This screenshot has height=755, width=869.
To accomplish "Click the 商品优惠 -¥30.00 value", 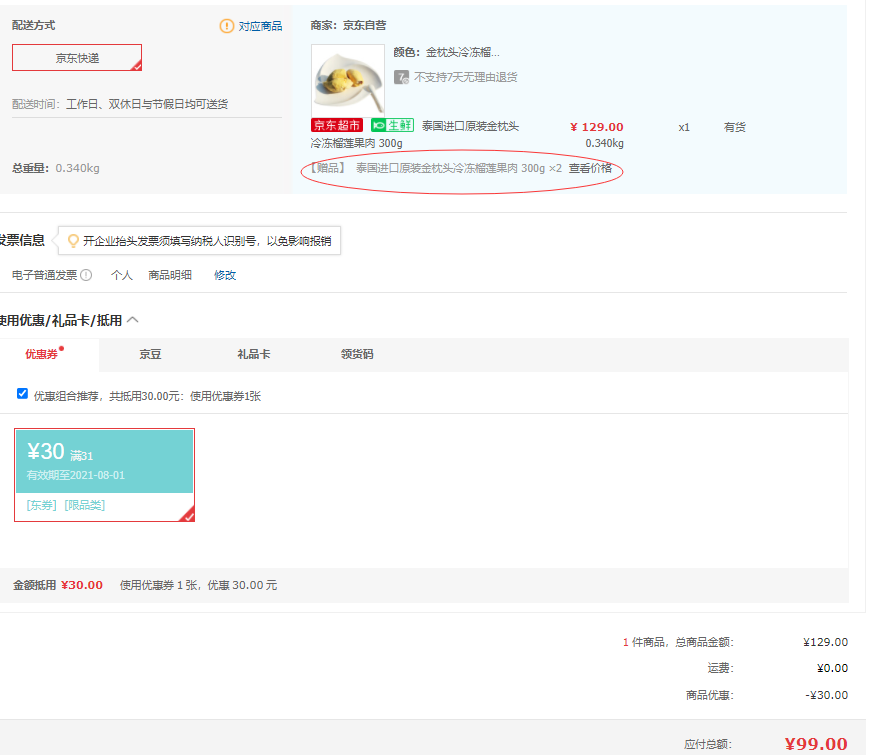I will click(826, 695).
